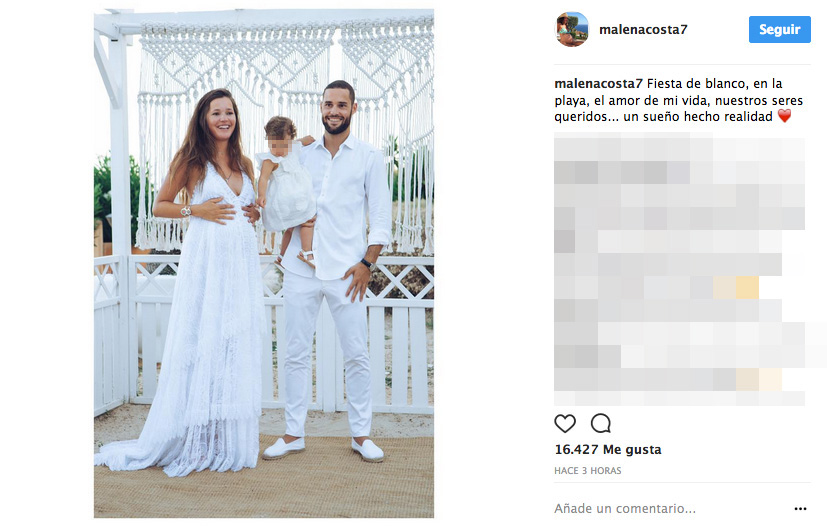The height and width of the screenshot is (527, 827).
Task: Click the malenacosta7 profile avatar
Action: [572, 30]
